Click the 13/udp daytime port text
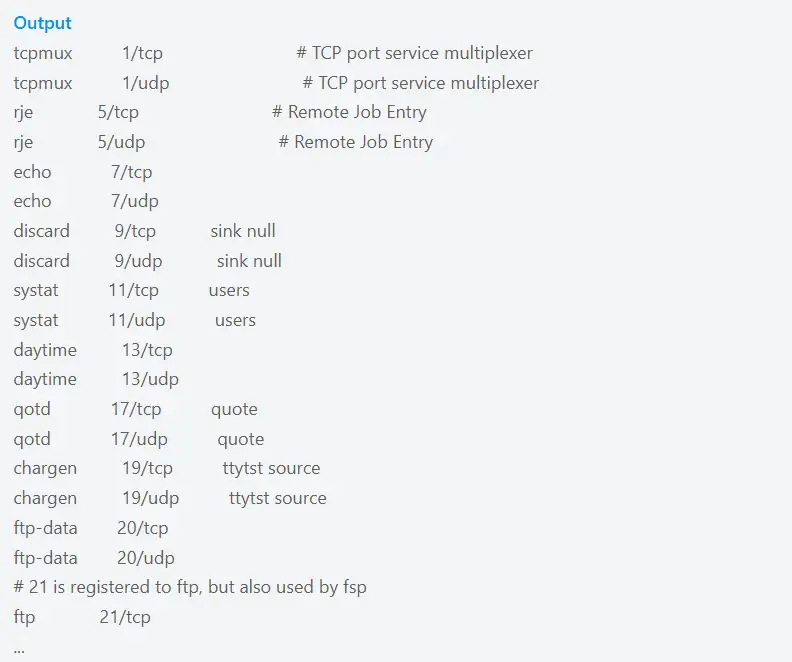This screenshot has height=662, width=792. point(150,379)
